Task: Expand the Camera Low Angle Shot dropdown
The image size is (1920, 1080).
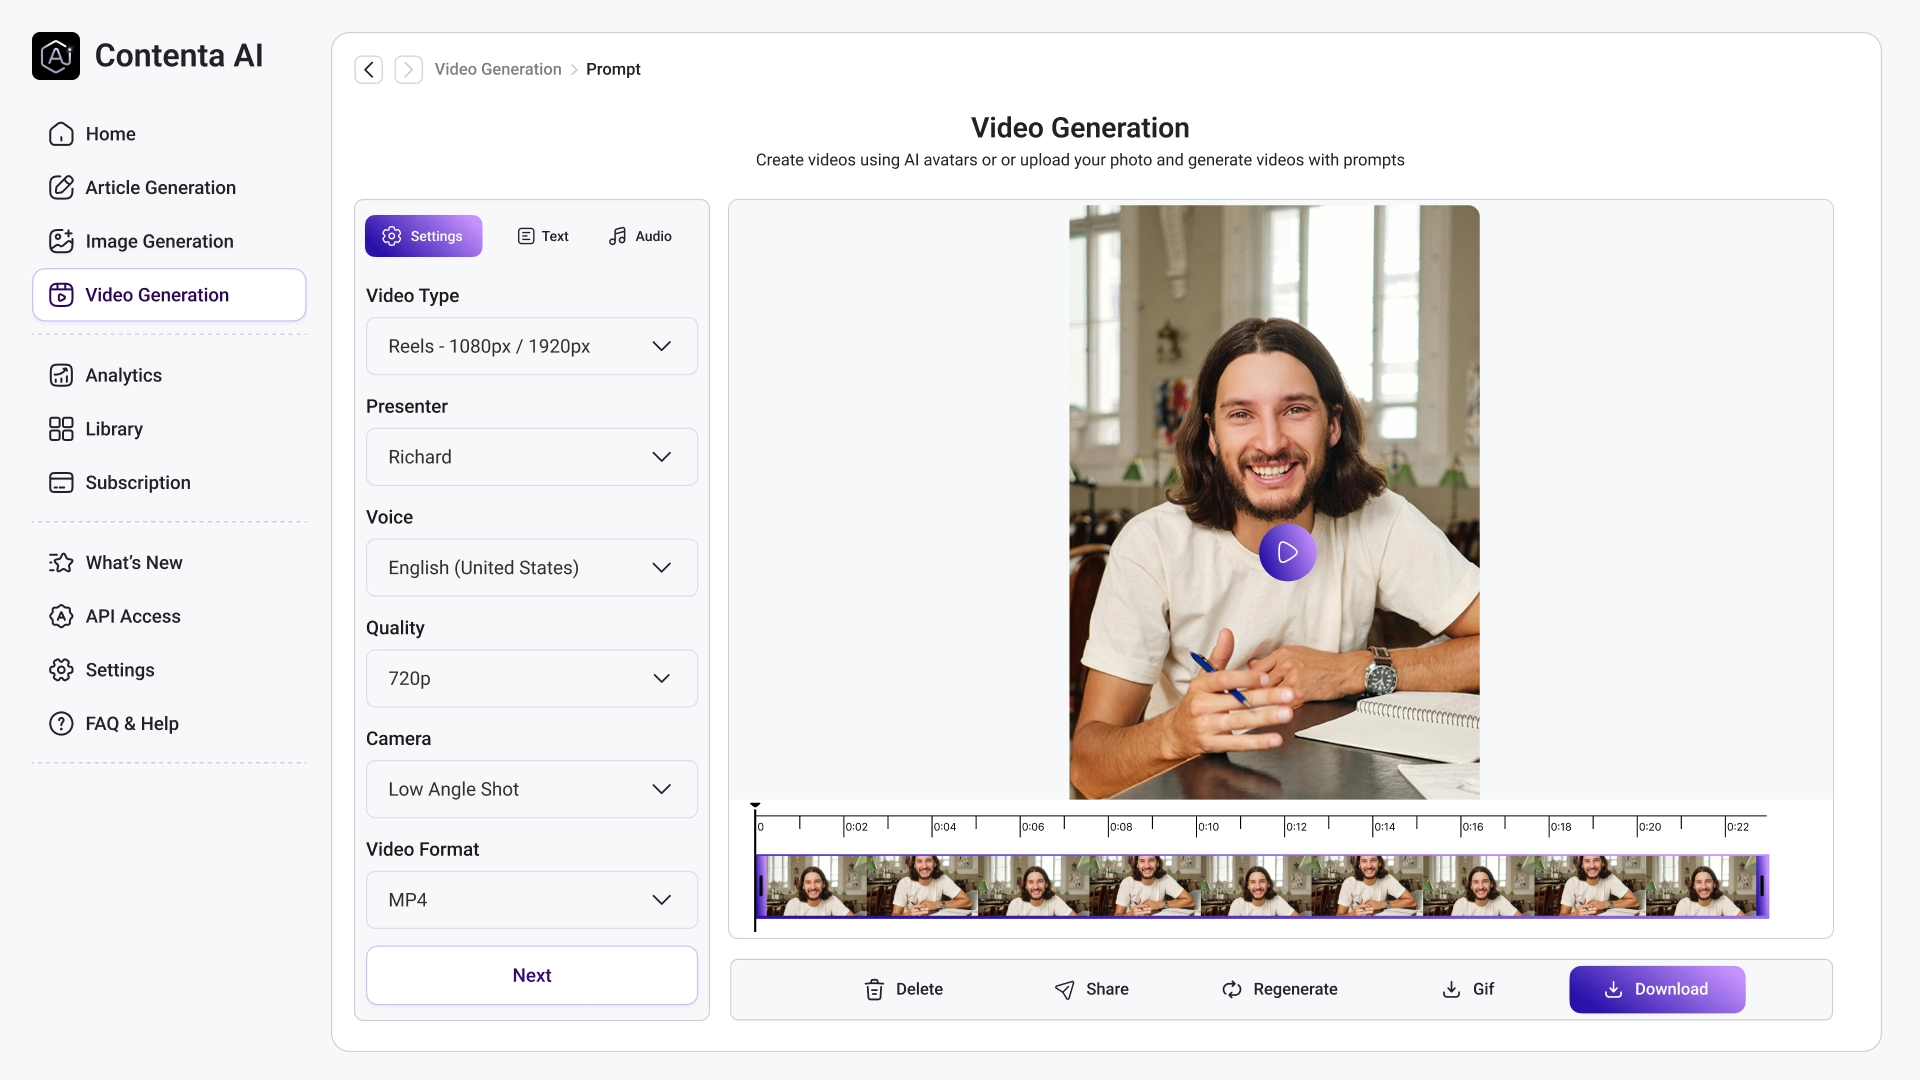Action: coord(531,789)
